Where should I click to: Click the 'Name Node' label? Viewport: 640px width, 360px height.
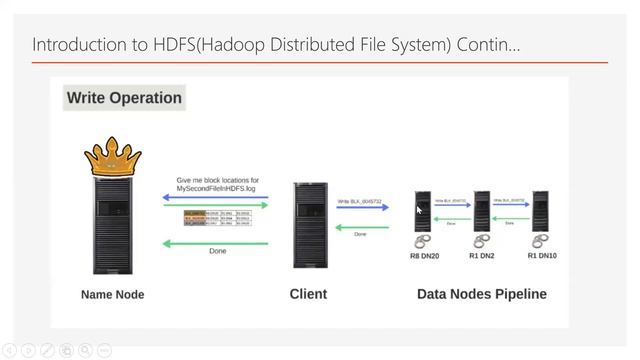113,294
